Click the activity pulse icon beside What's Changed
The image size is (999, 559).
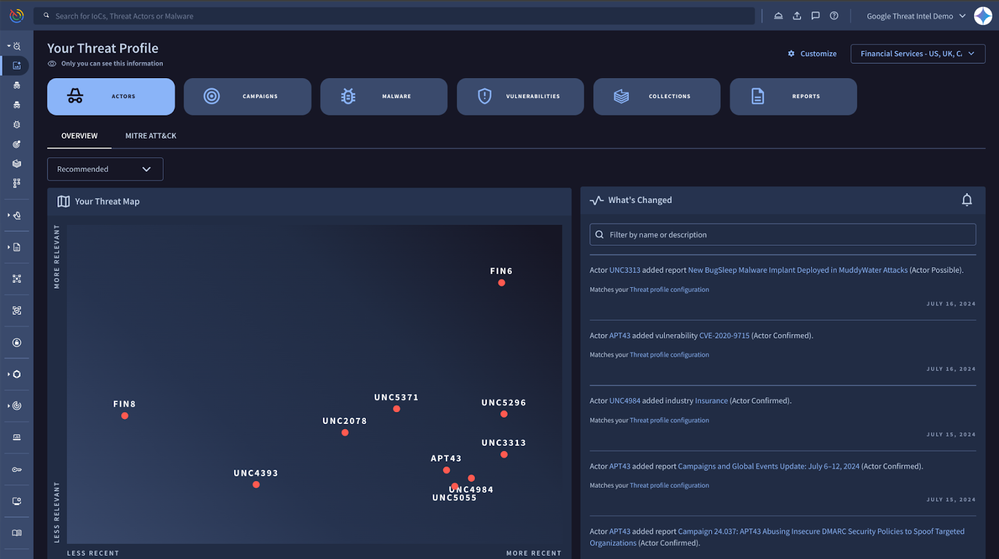click(596, 200)
